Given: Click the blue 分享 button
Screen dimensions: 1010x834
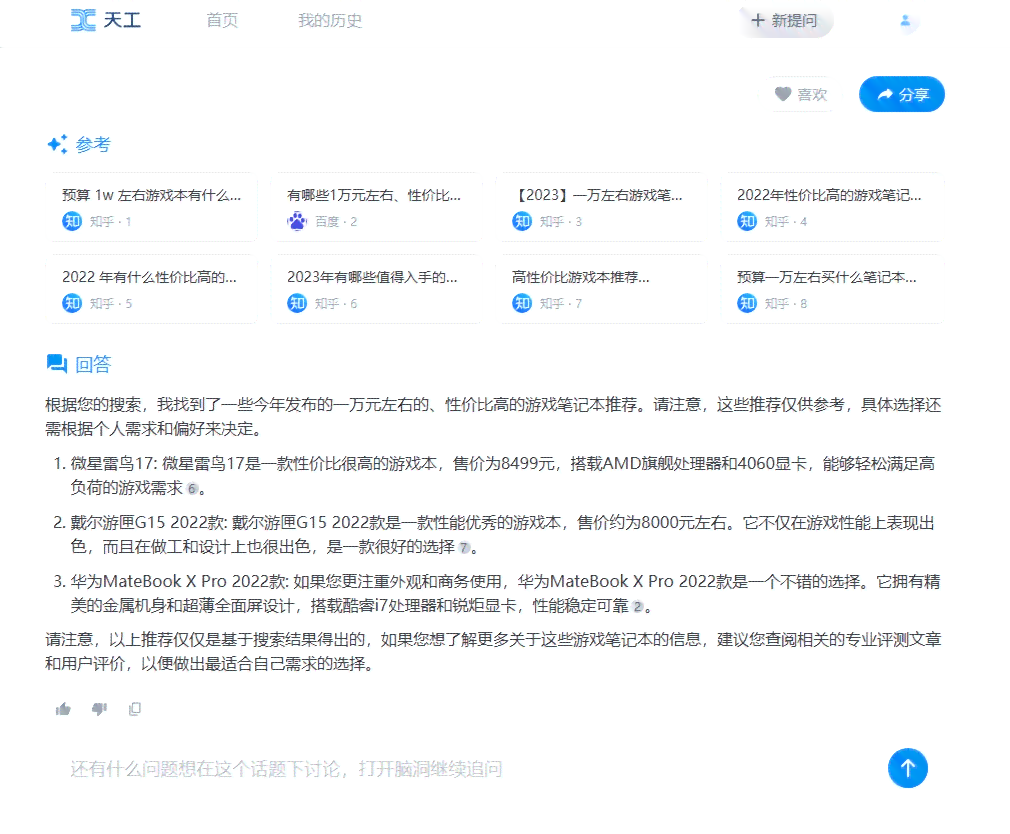Looking at the screenshot, I should [x=902, y=95].
